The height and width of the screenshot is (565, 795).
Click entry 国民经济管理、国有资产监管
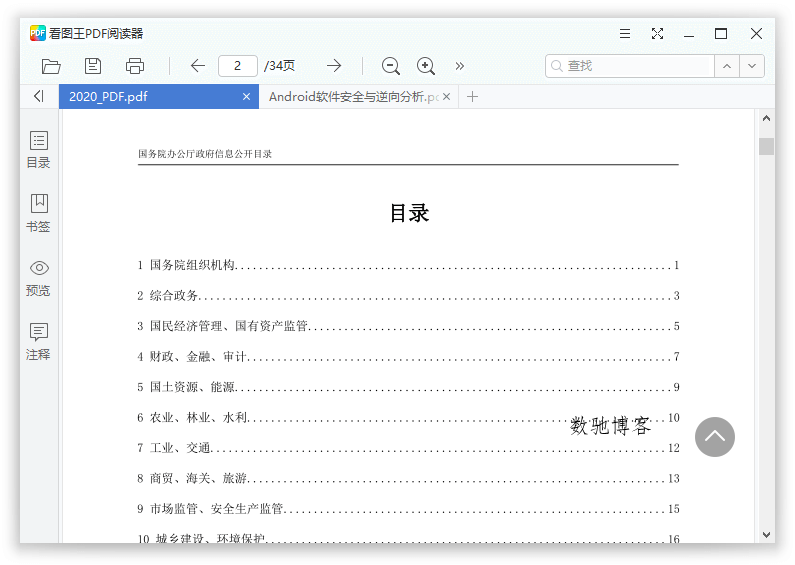(x=408, y=326)
